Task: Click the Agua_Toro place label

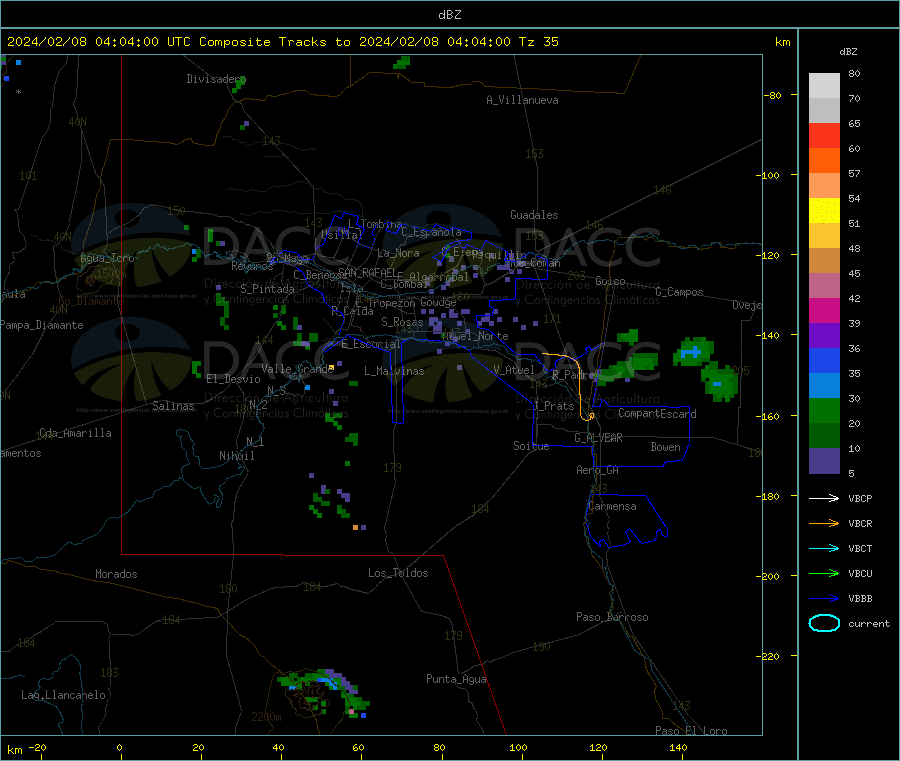Action: tap(107, 258)
